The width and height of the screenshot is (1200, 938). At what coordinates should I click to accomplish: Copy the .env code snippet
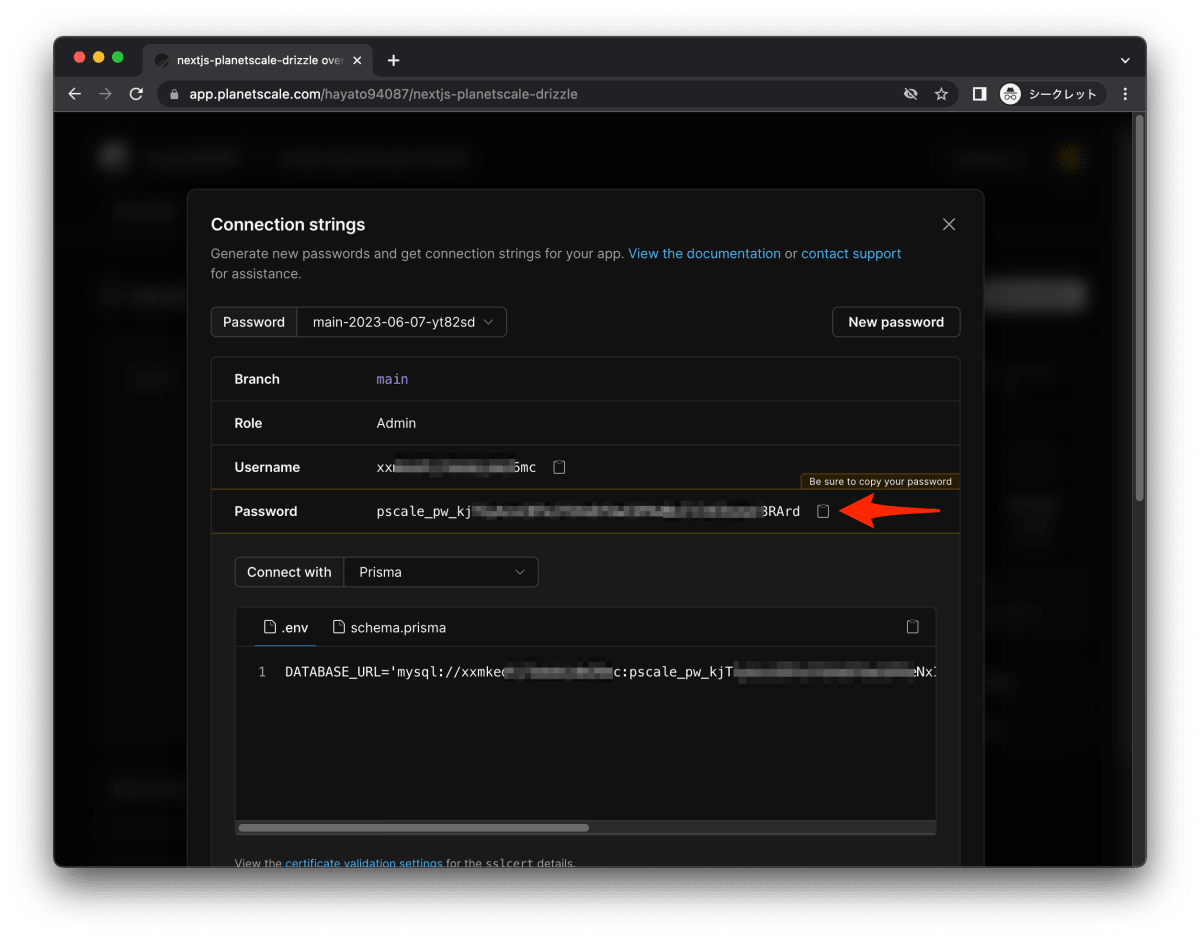point(912,627)
